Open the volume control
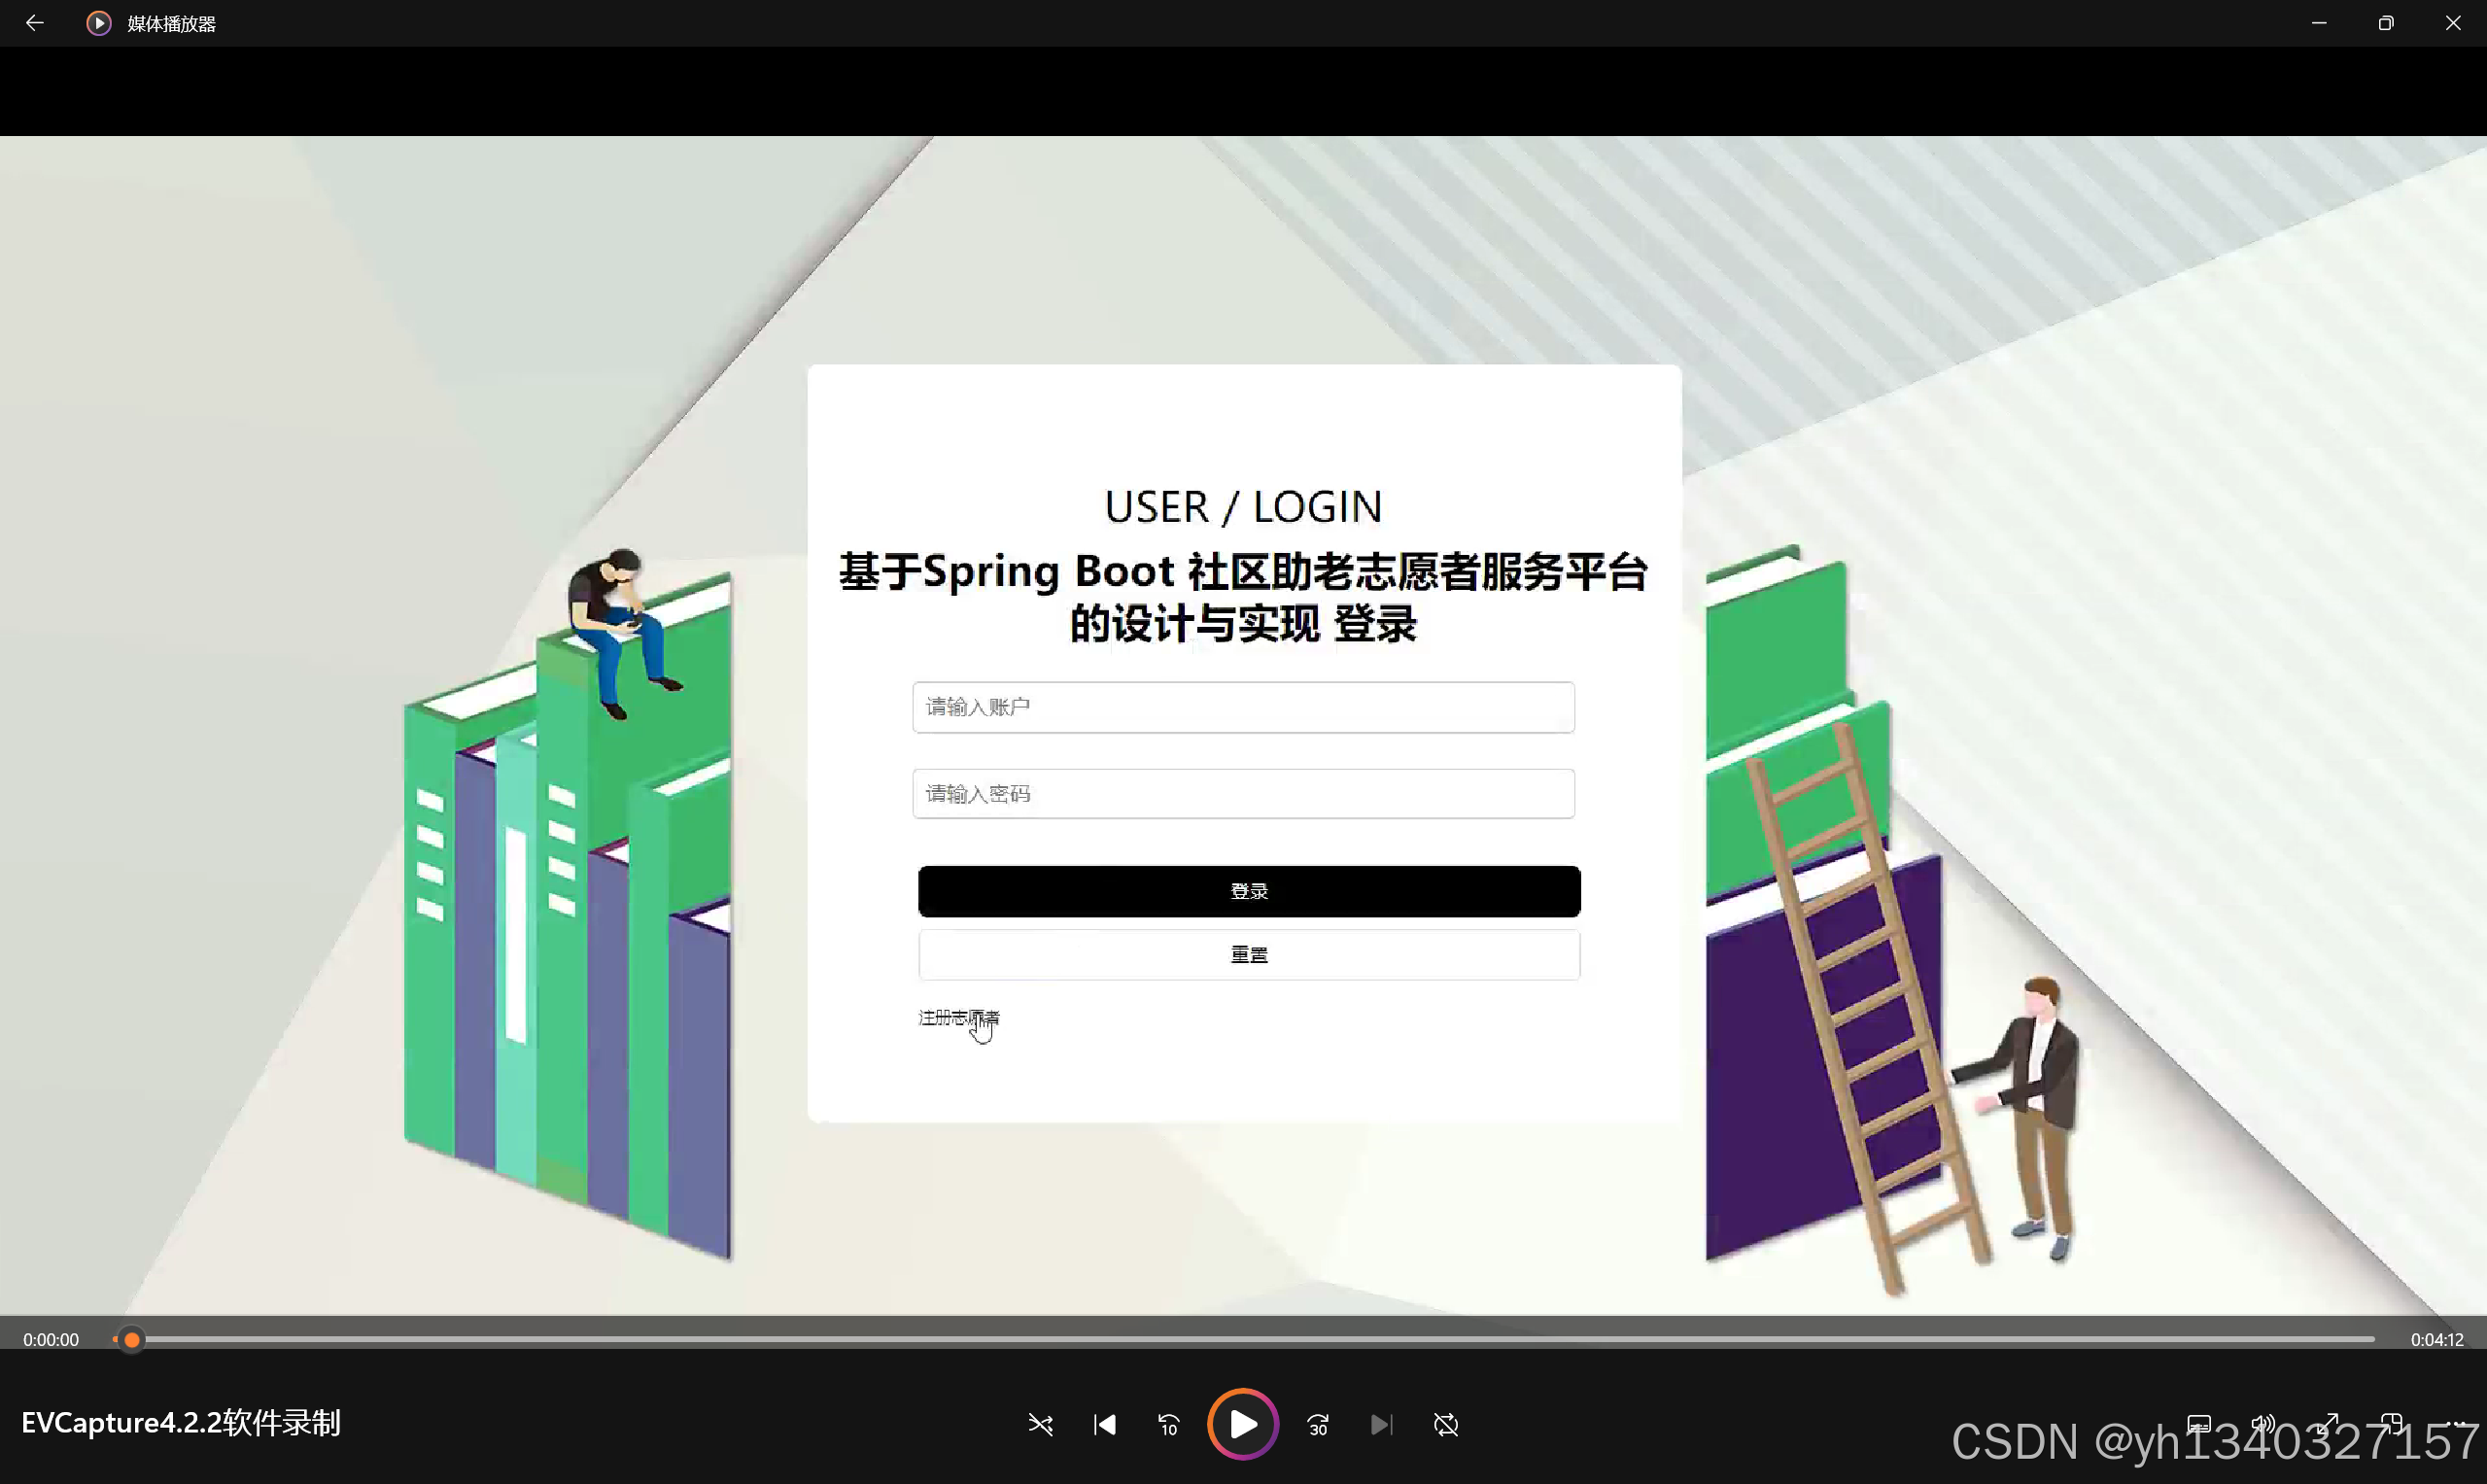Image resolution: width=2487 pixels, height=1484 pixels. (x=2263, y=1424)
